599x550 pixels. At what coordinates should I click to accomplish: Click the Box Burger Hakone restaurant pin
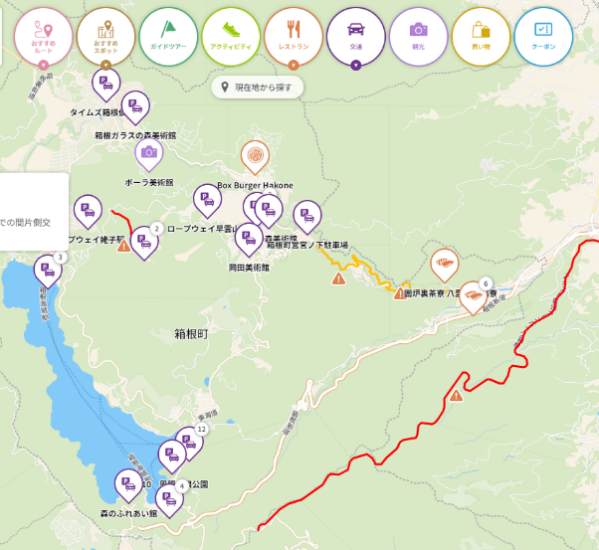[255, 156]
